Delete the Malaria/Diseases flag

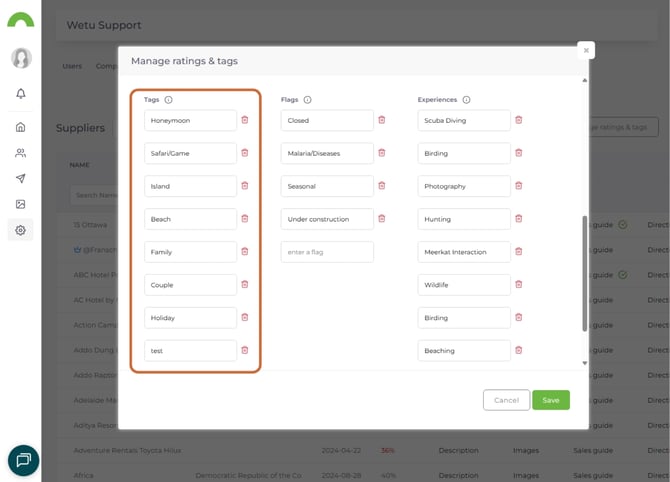click(382, 153)
